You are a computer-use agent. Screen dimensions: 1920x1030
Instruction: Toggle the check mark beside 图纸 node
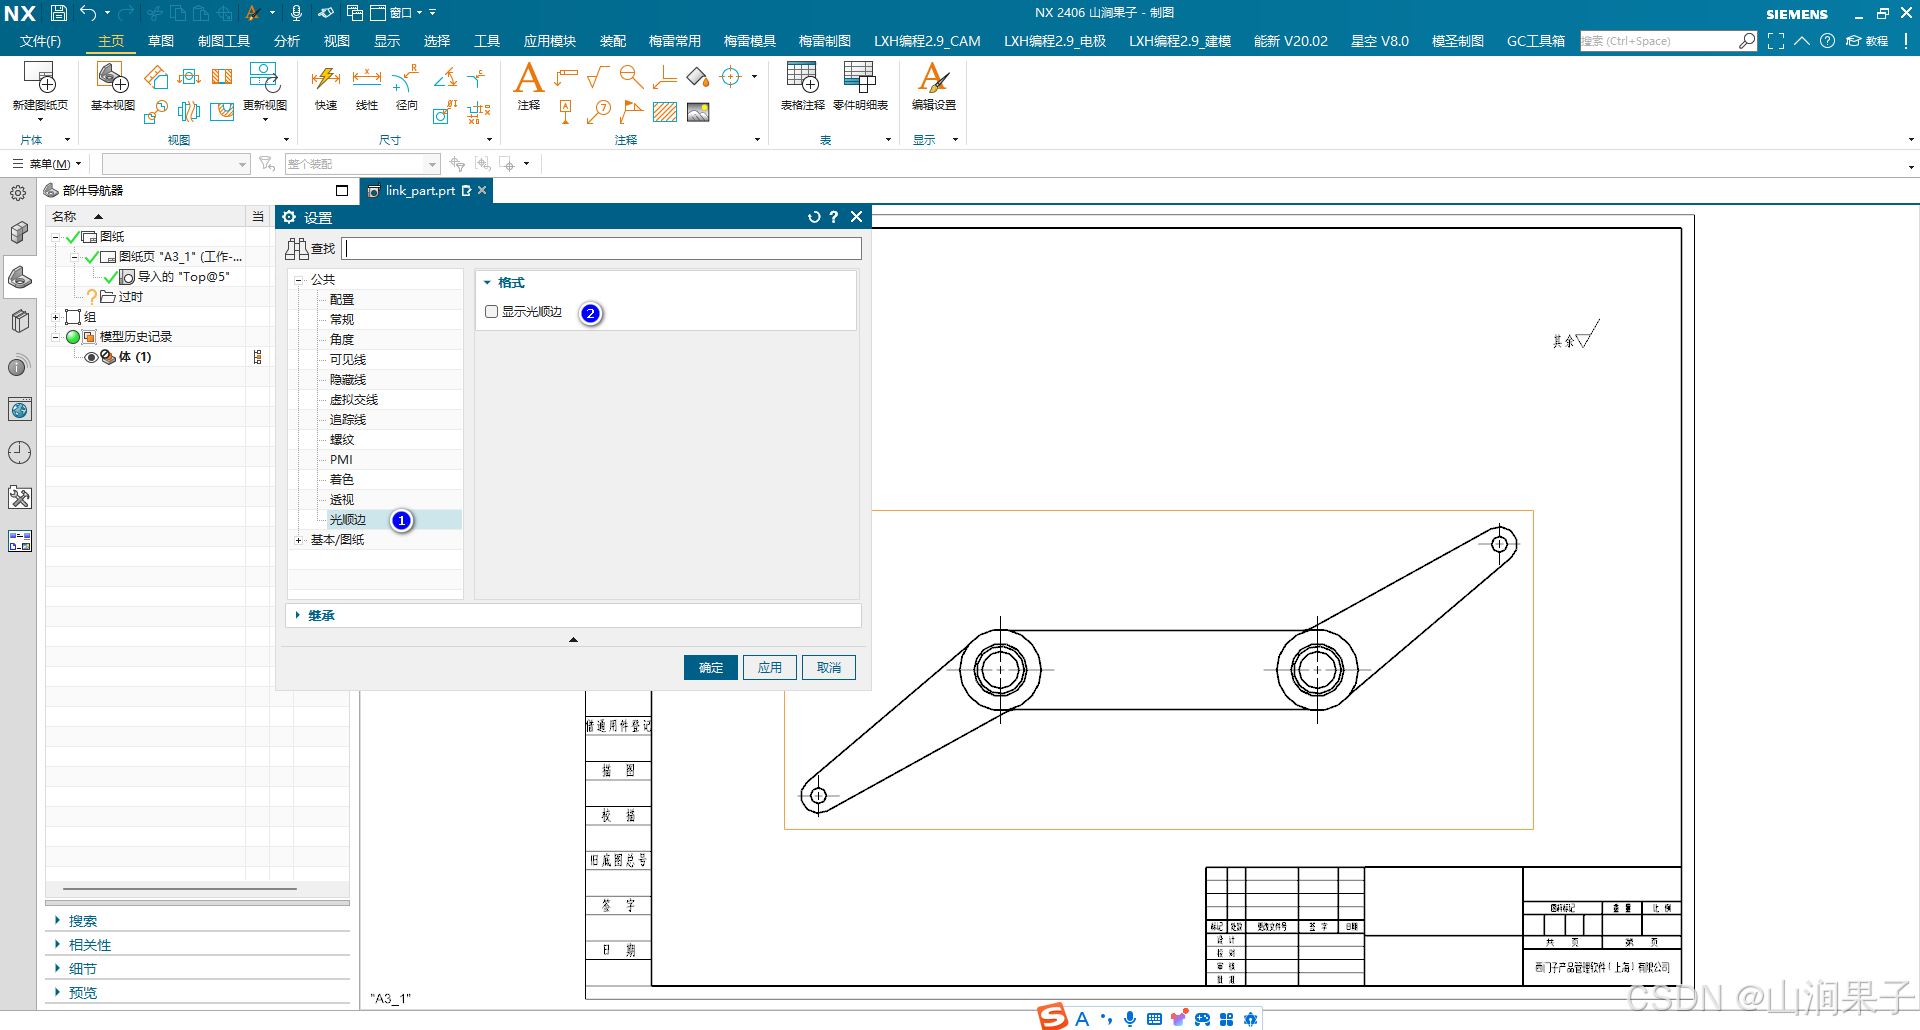pos(72,237)
